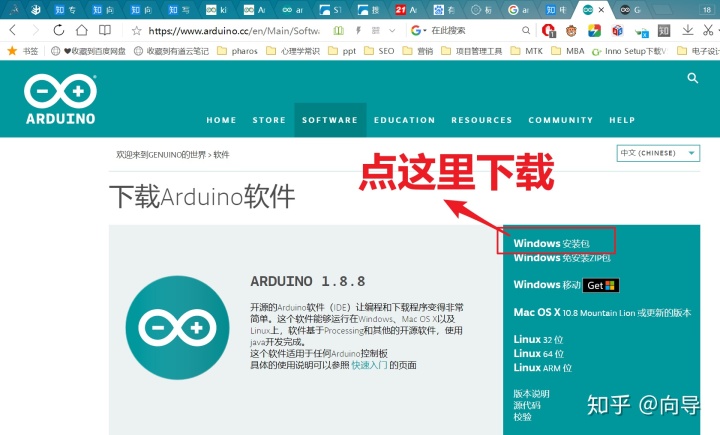720x435 pixels.
Task: Download the Windows 安装包 installer
Action: [551, 243]
